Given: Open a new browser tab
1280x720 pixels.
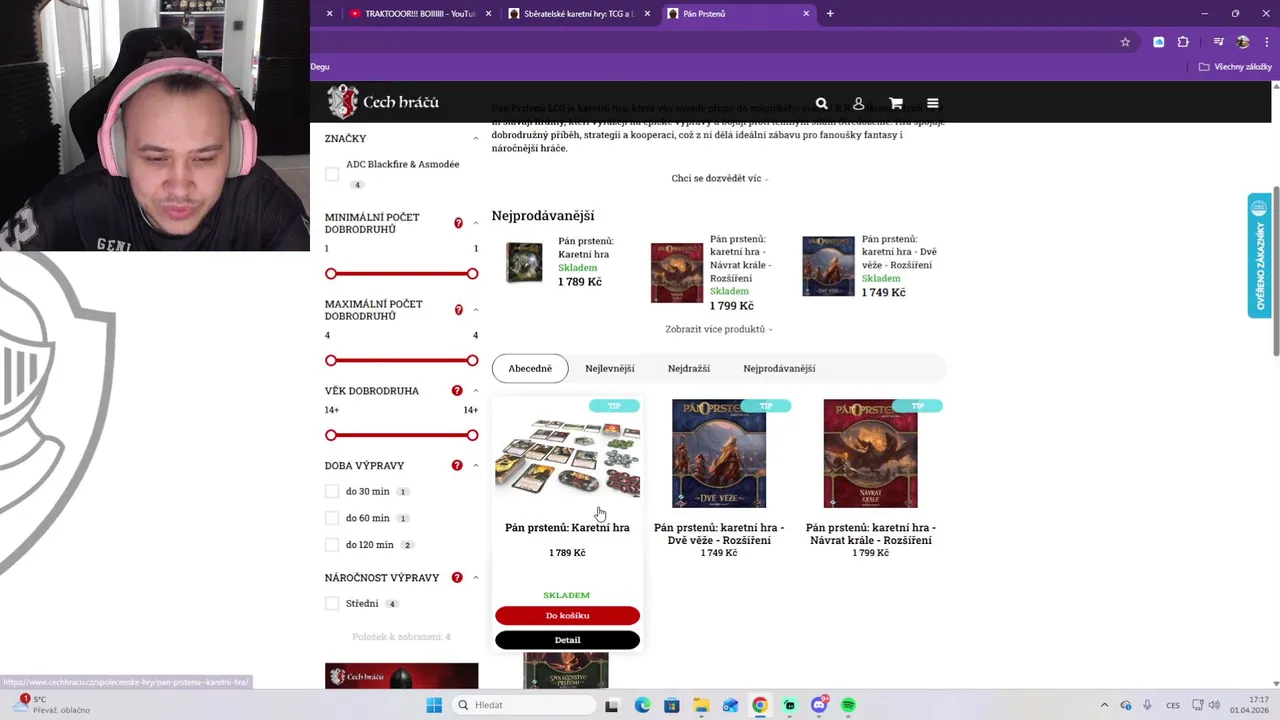Looking at the screenshot, I should pos(830,14).
